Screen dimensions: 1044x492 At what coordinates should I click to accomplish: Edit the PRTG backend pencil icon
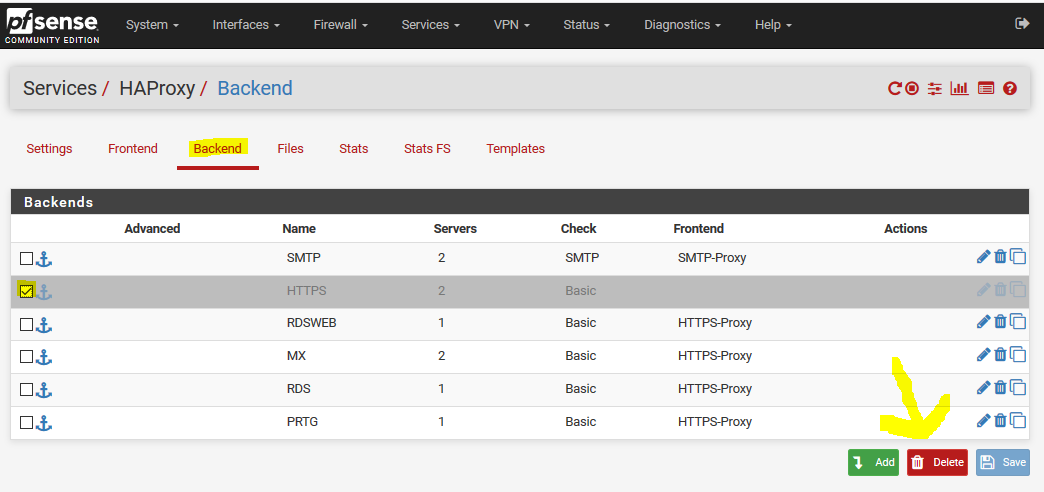983,420
